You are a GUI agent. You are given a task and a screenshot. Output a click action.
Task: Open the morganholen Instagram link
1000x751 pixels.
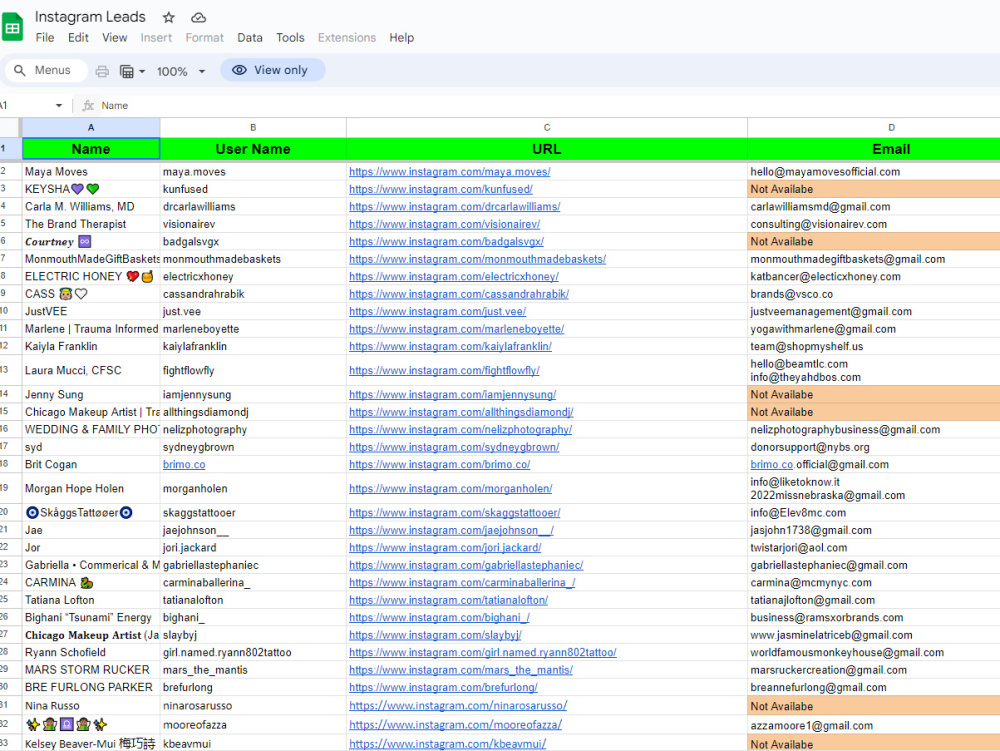point(450,489)
